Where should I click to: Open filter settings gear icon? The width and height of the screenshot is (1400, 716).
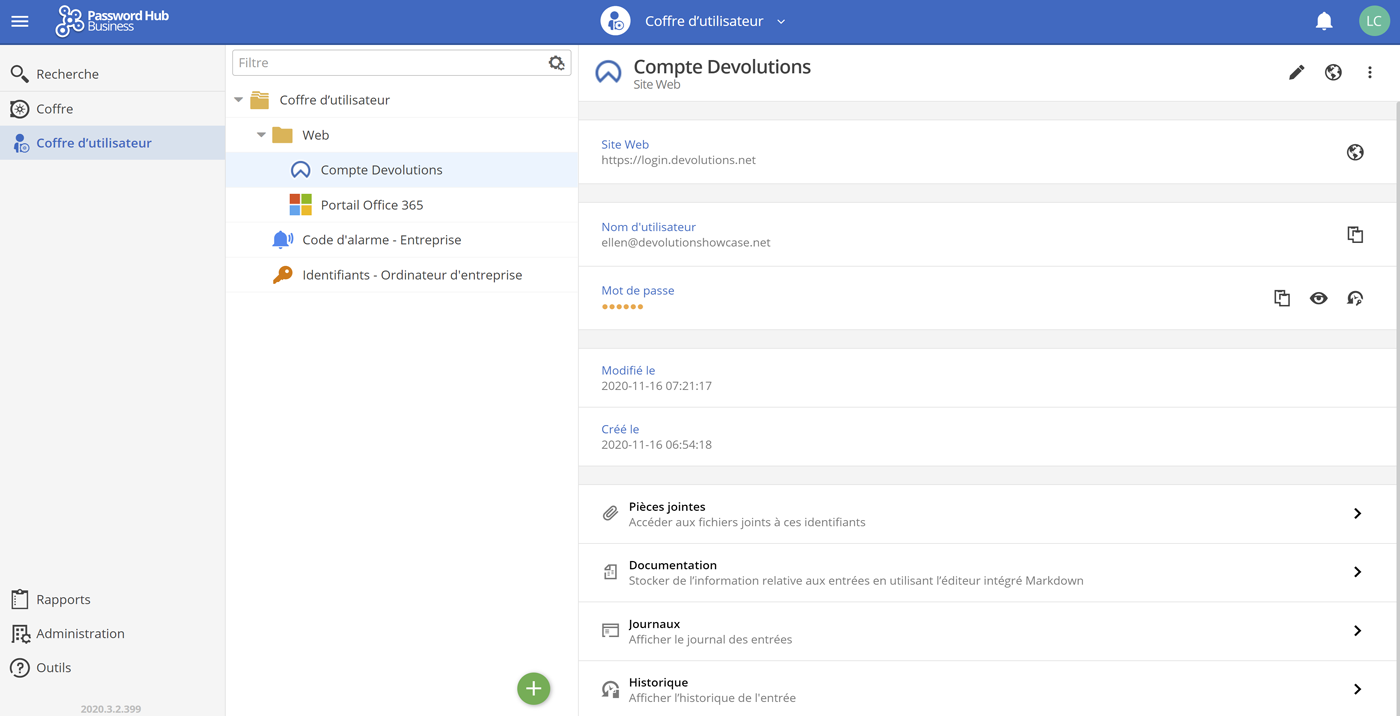[x=556, y=63]
